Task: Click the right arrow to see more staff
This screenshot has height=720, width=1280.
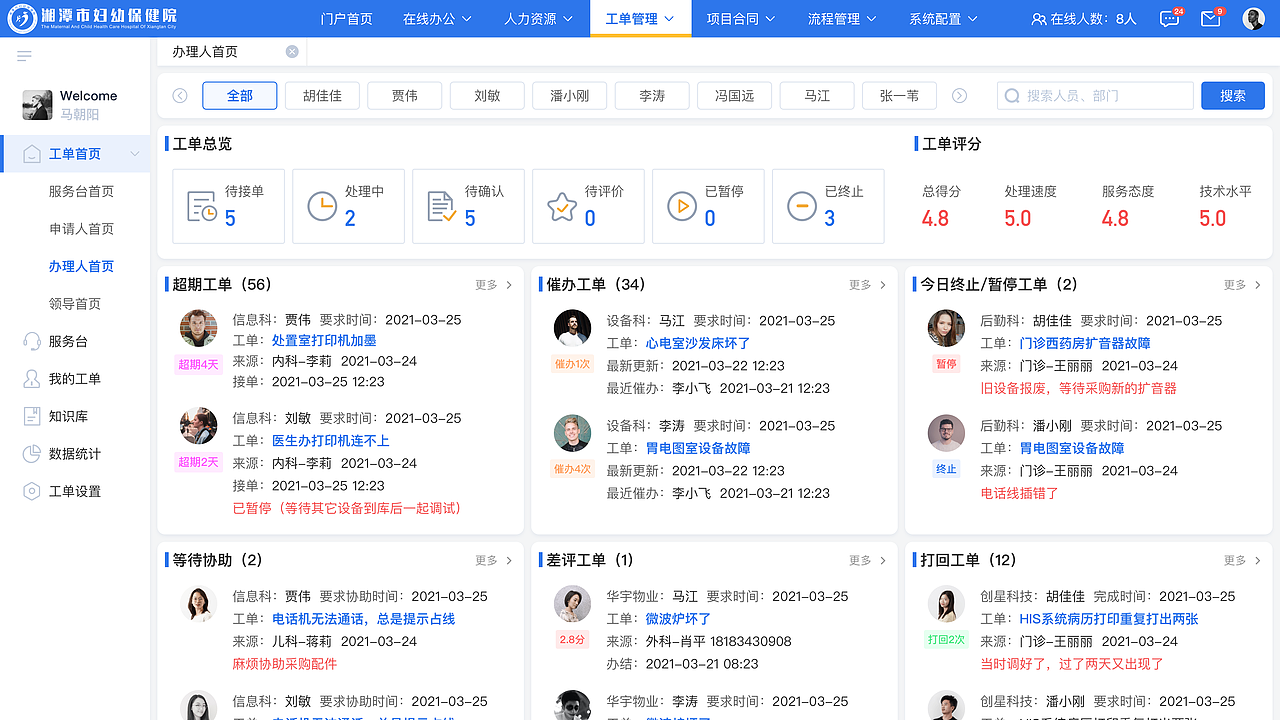Action: click(x=959, y=95)
